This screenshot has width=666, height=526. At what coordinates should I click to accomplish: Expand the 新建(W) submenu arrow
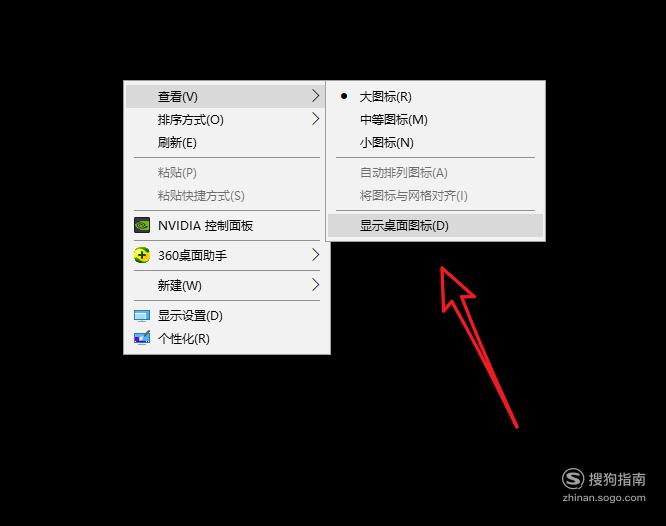(x=315, y=285)
